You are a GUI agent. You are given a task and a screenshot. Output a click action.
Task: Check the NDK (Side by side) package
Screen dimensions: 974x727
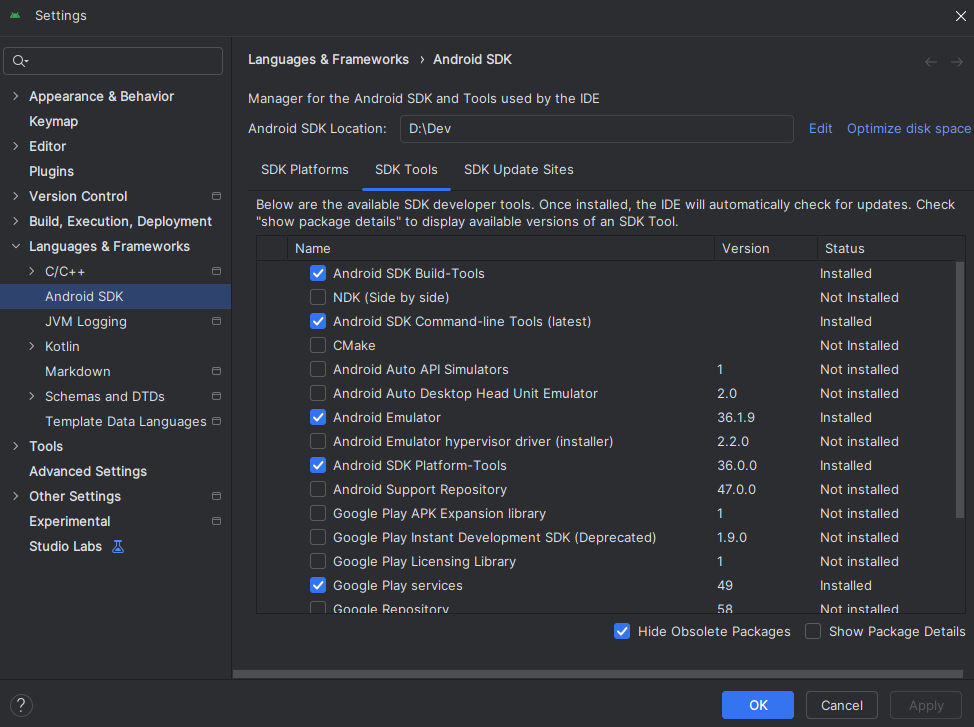pos(318,297)
